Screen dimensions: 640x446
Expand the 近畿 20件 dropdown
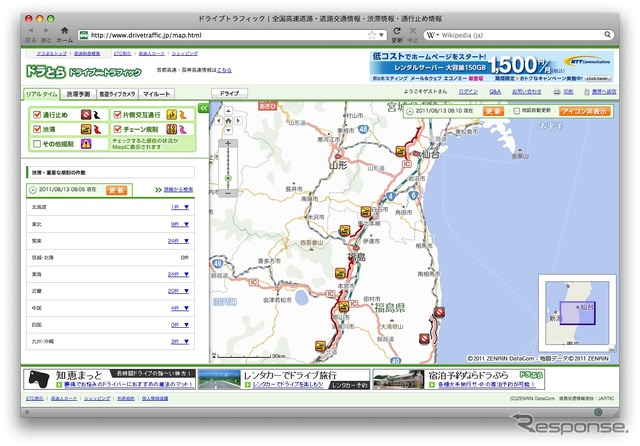[x=177, y=290]
